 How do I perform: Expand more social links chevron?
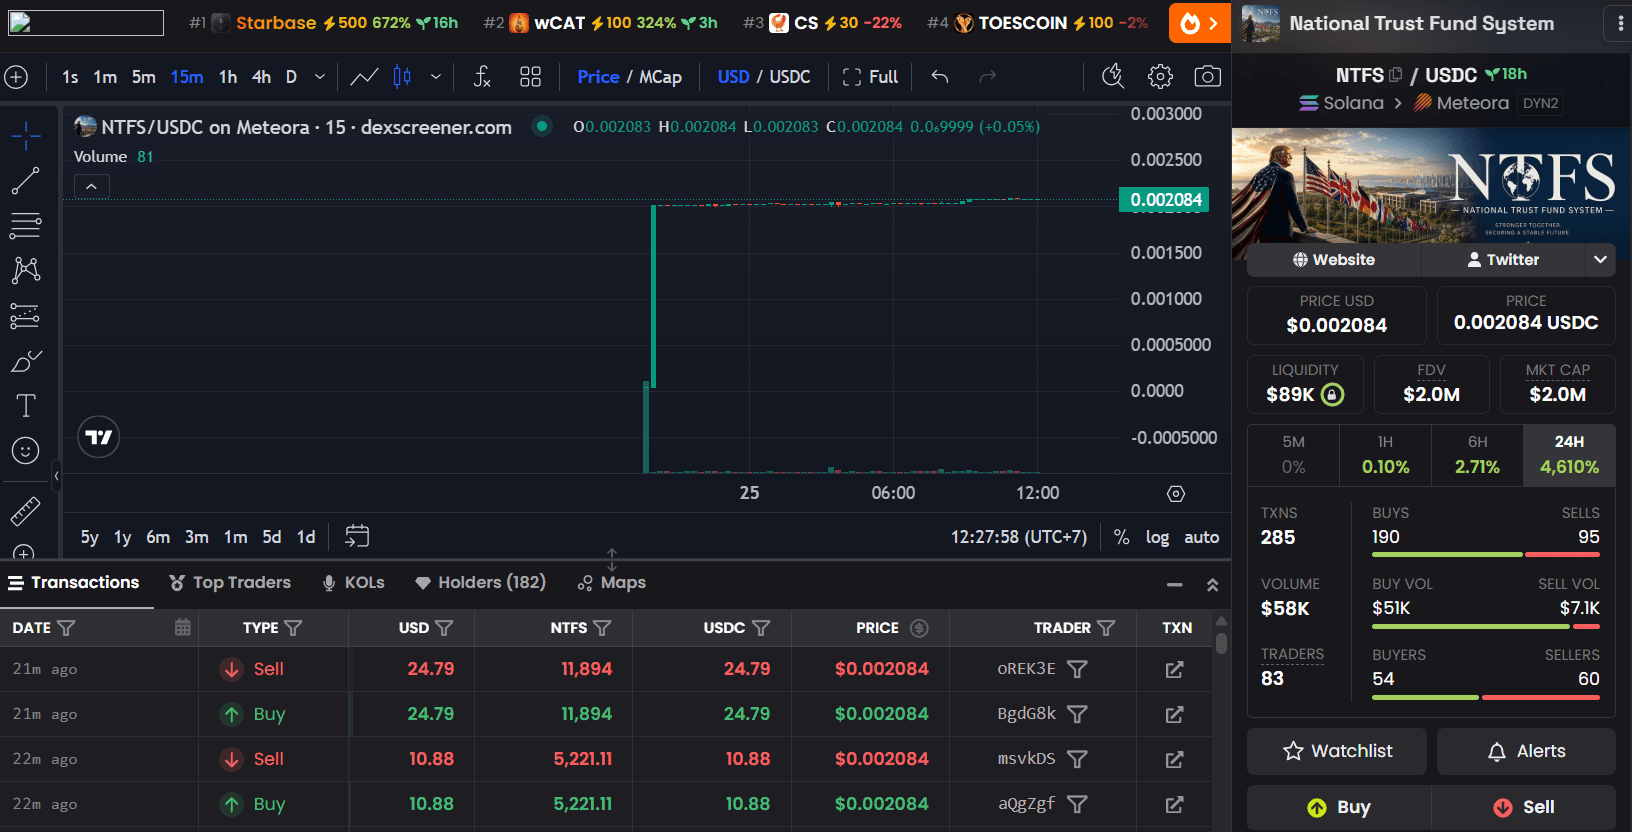tap(1600, 260)
